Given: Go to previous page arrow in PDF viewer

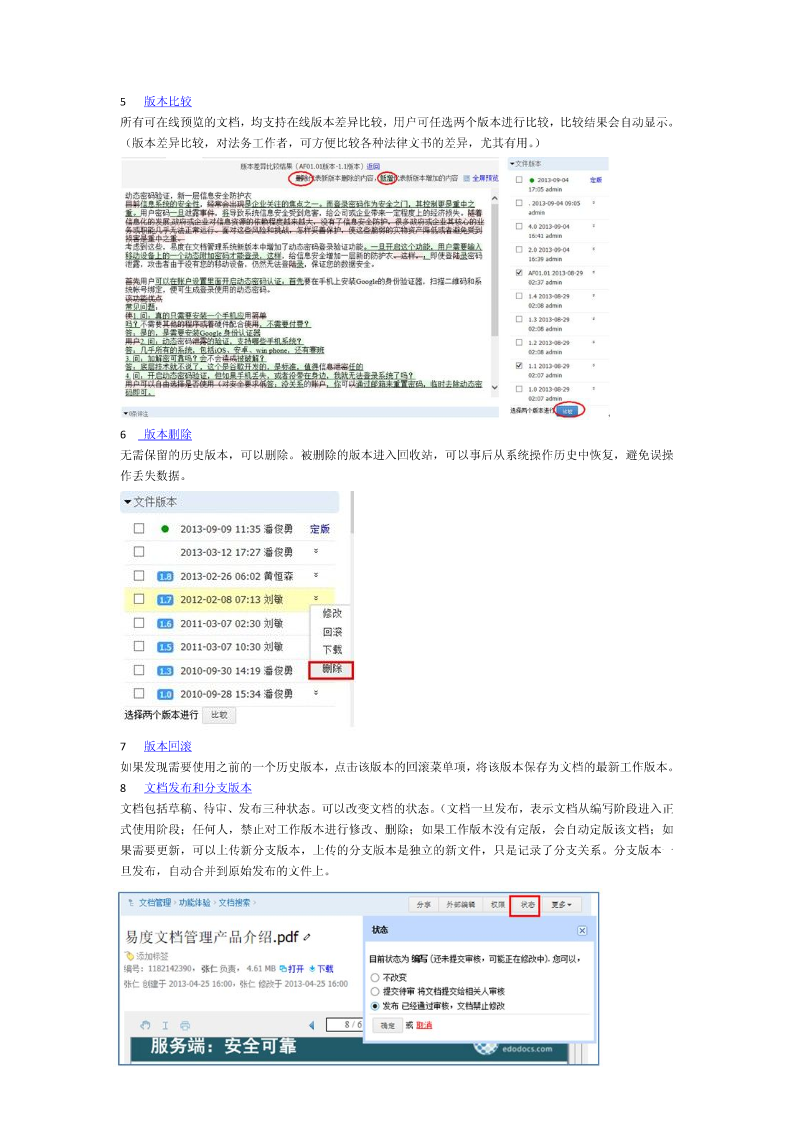Looking at the screenshot, I should point(311,1025).
